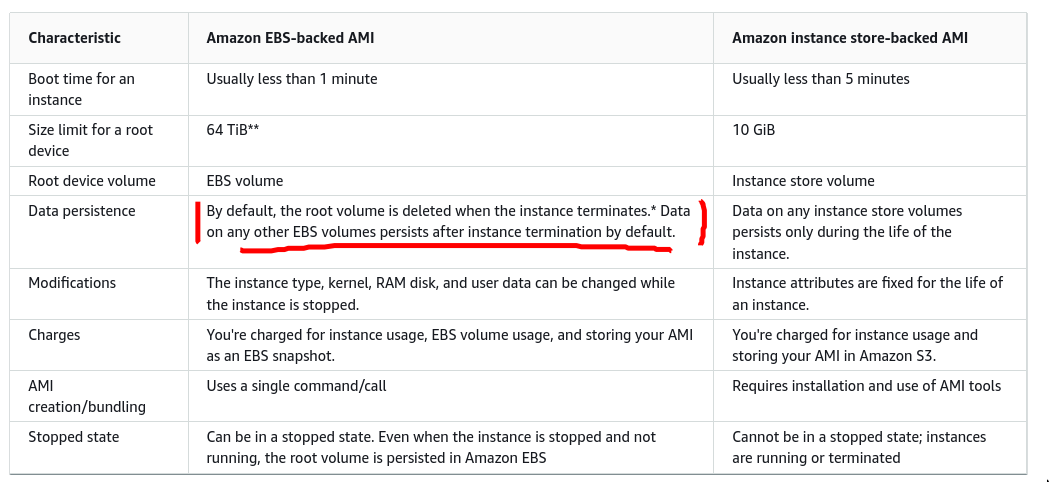Image resolution: width=1049 pixels, height=482 pixels.
Task: Click the "Instance store volume" cell
Action: point(803,181)
